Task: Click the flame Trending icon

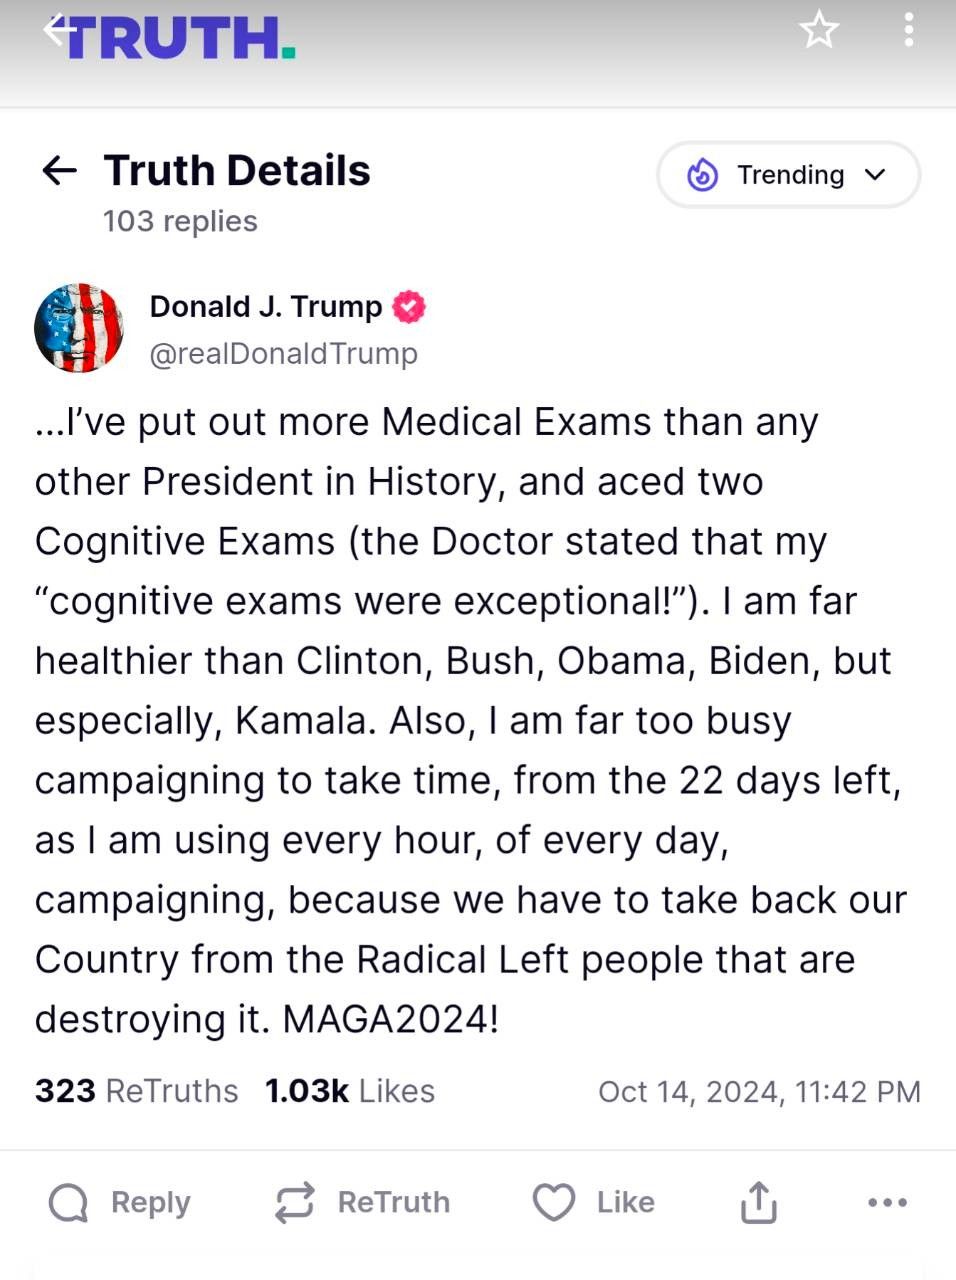Action: click(x=703, y=175)
